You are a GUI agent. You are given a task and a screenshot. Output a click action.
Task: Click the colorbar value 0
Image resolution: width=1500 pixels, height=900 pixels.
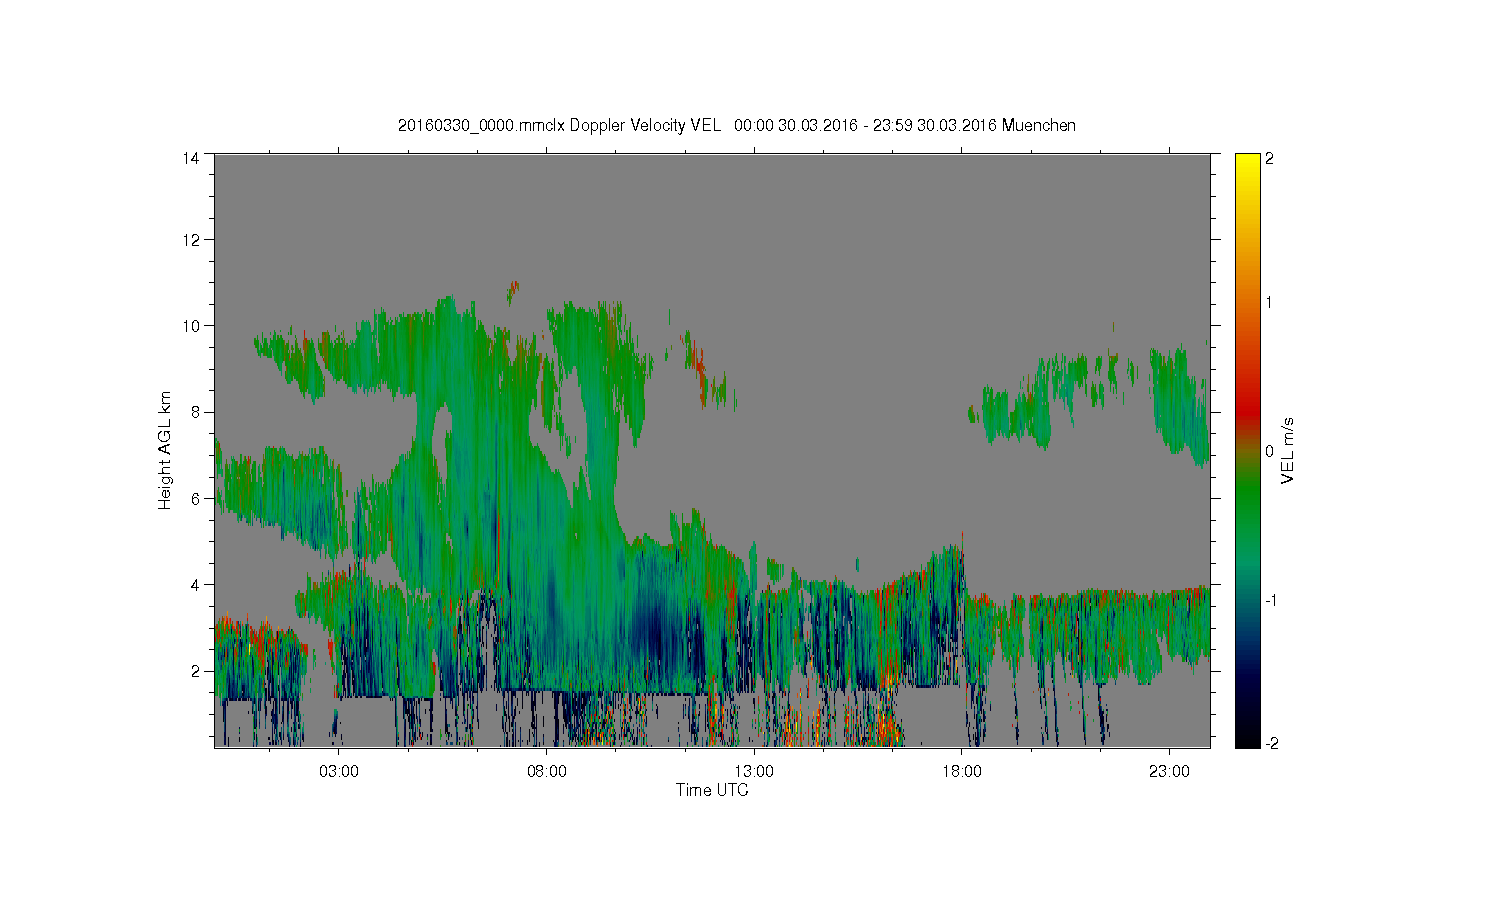1269,451
